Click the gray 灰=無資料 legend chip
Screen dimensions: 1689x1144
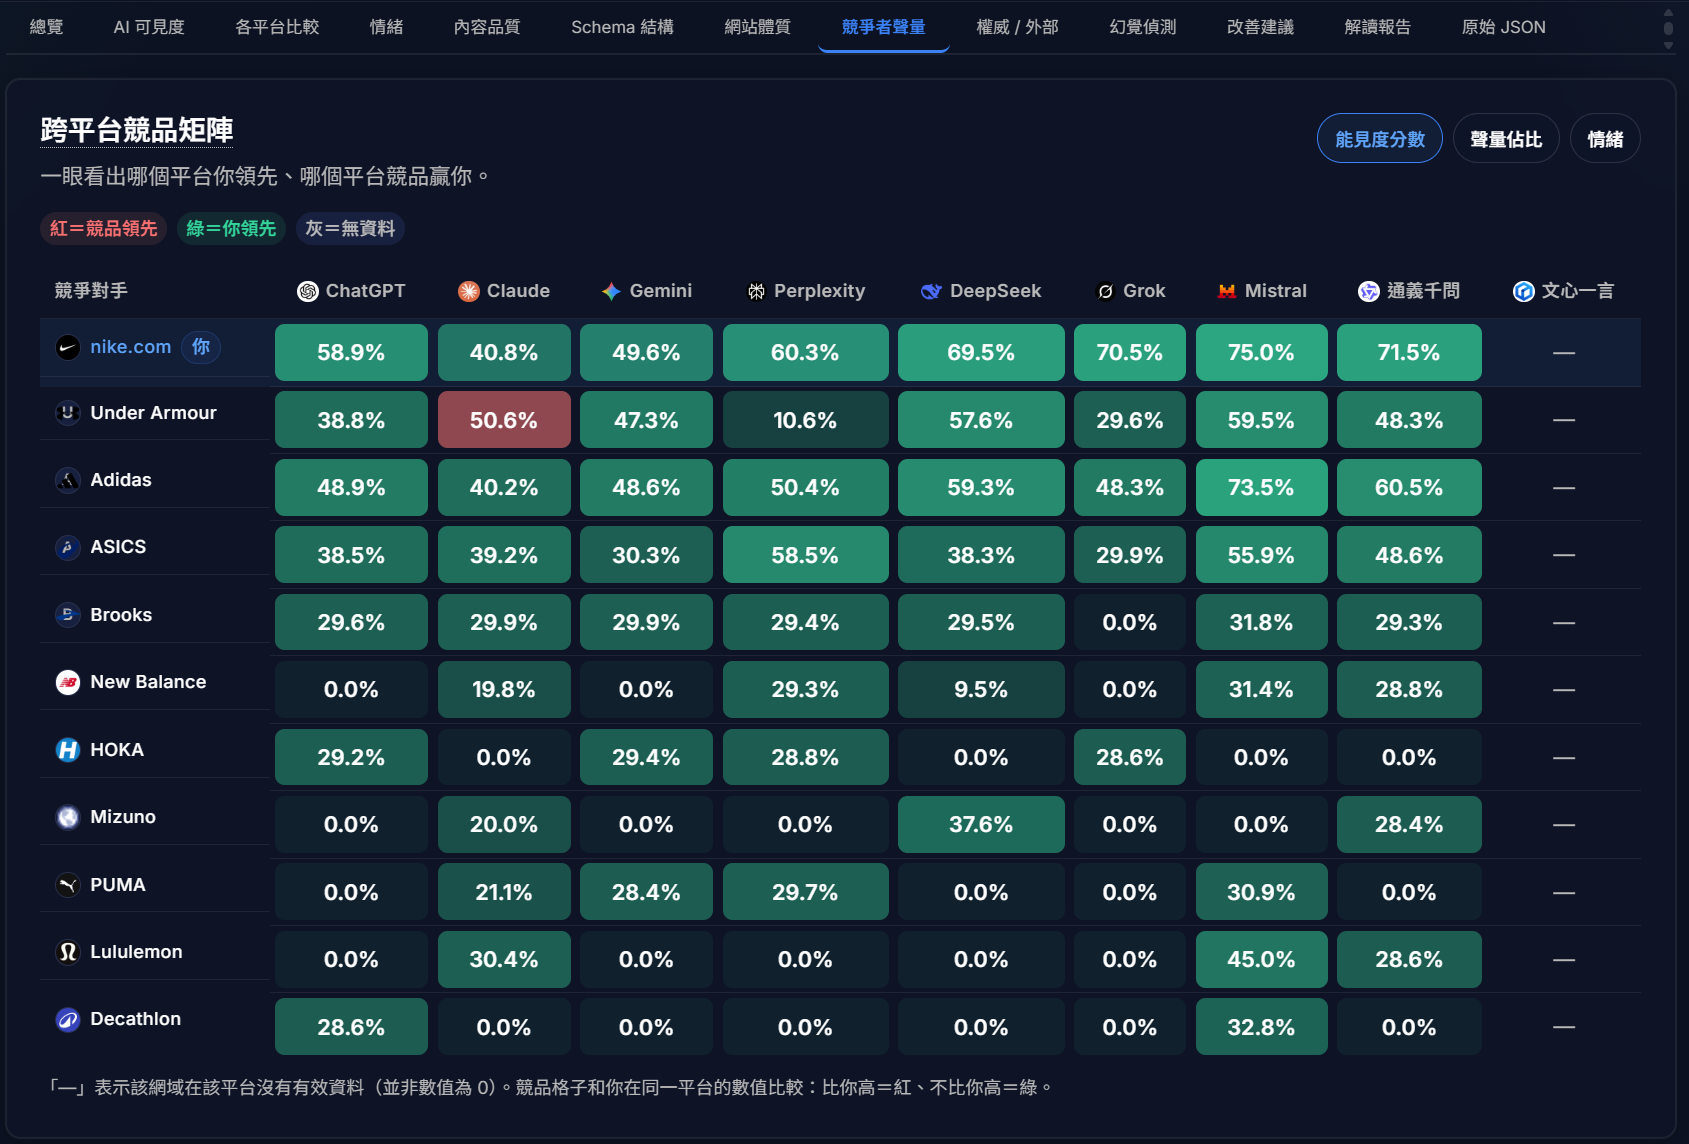coord(350,228)
